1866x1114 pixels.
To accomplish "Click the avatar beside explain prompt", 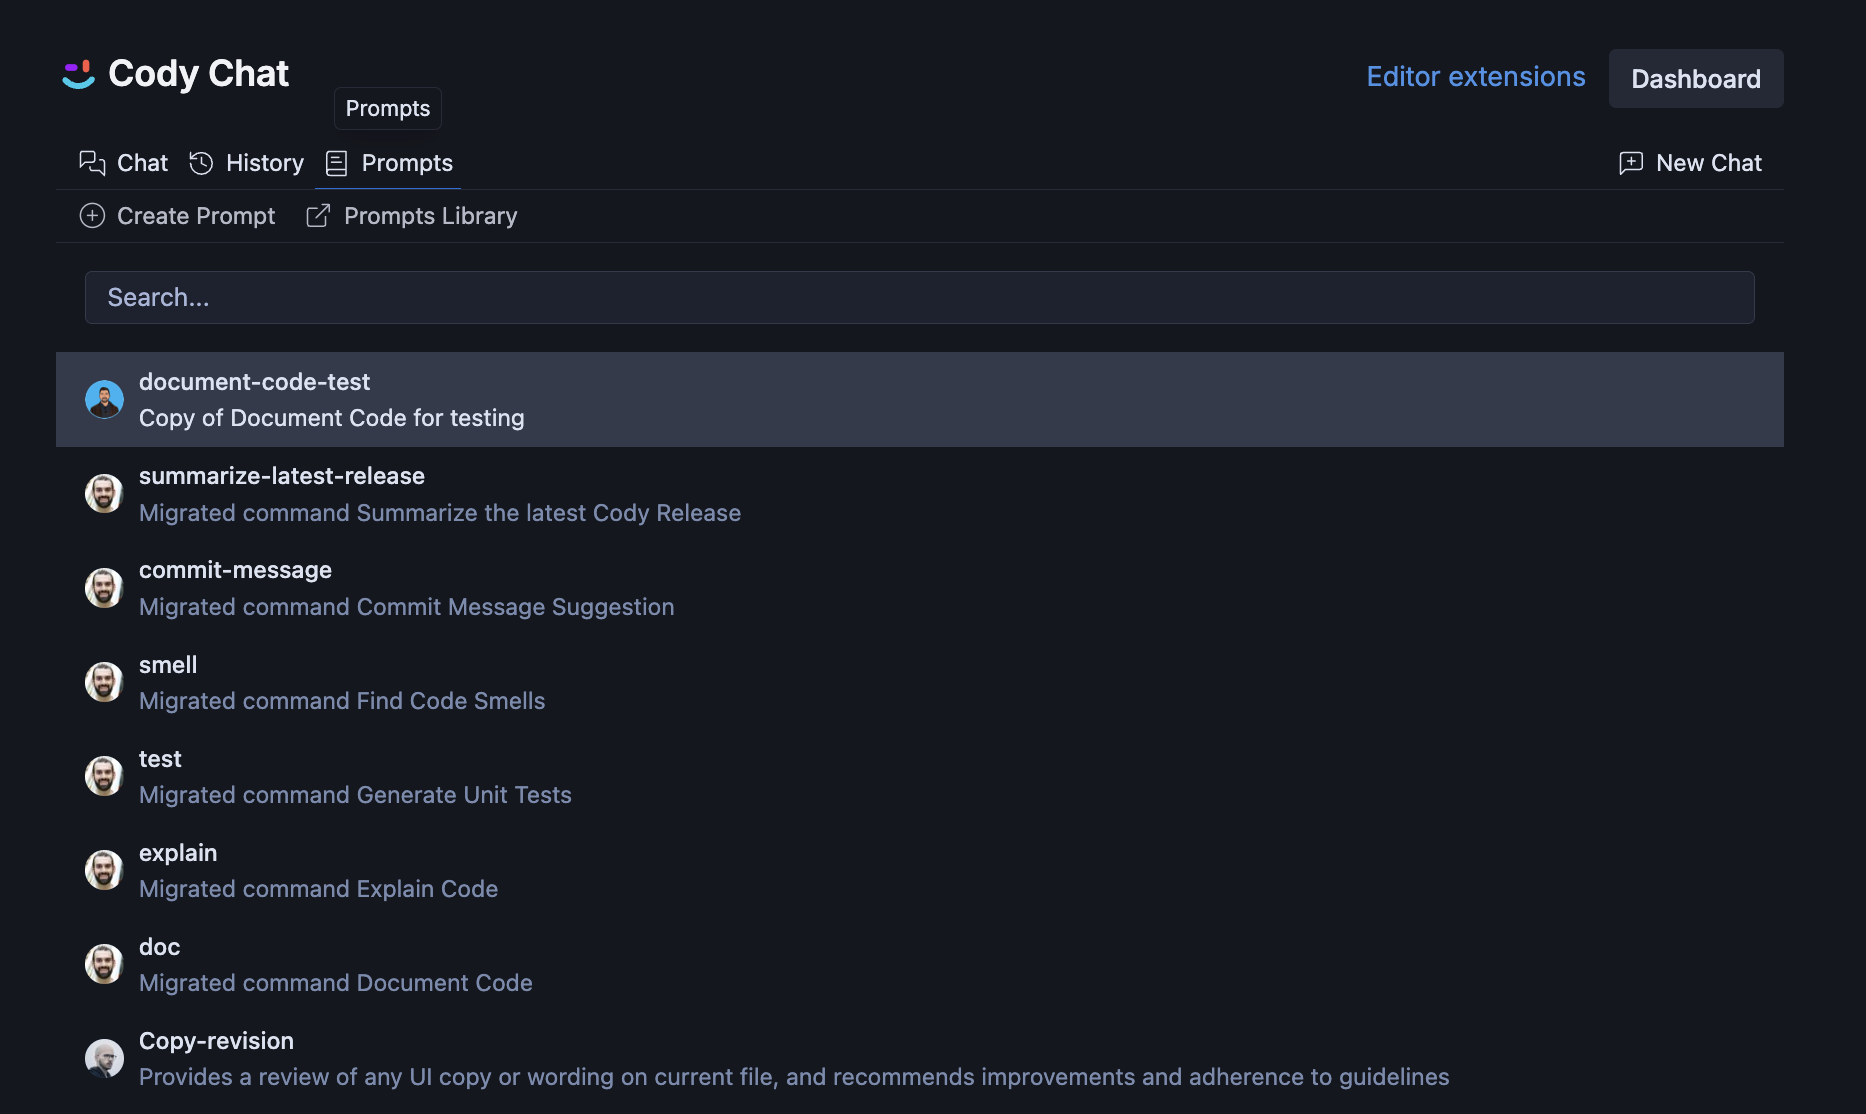I will [104, 870].
